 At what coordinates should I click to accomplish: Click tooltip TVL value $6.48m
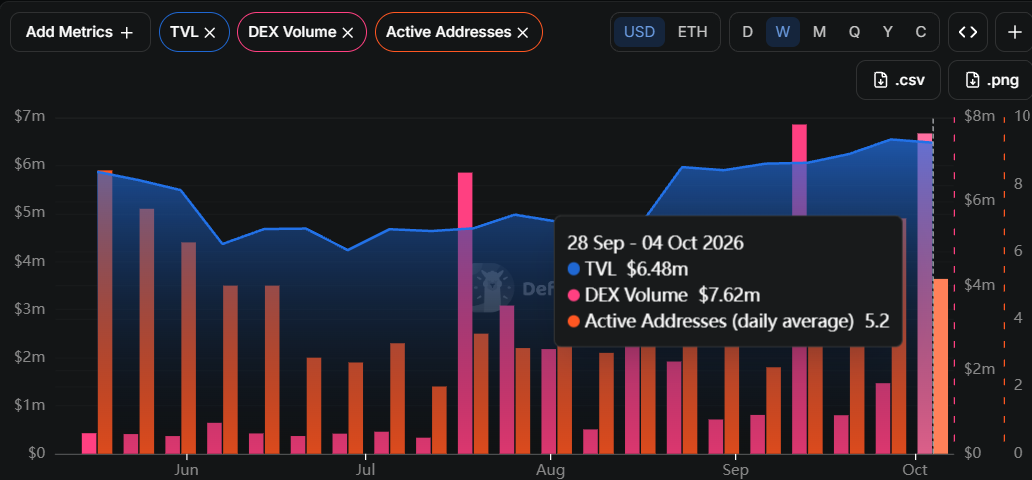point(658,269)
